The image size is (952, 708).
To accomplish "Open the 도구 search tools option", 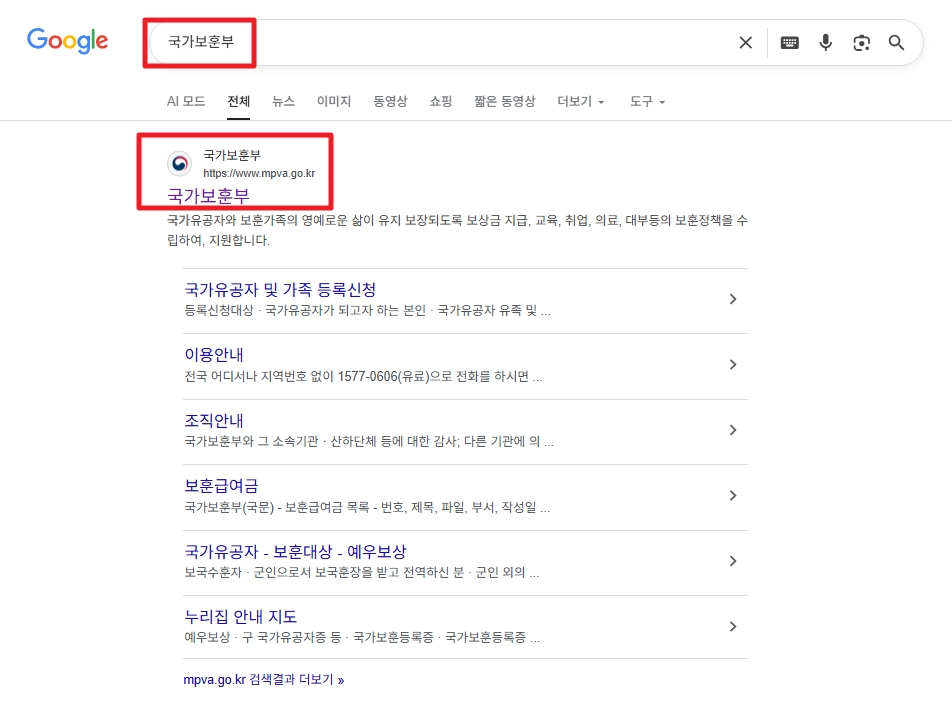I will [x=641, y=101].
